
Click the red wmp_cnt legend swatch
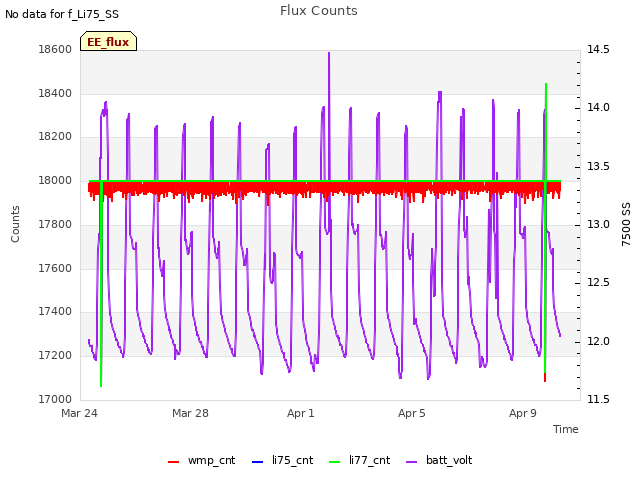(x=173, y=462)
